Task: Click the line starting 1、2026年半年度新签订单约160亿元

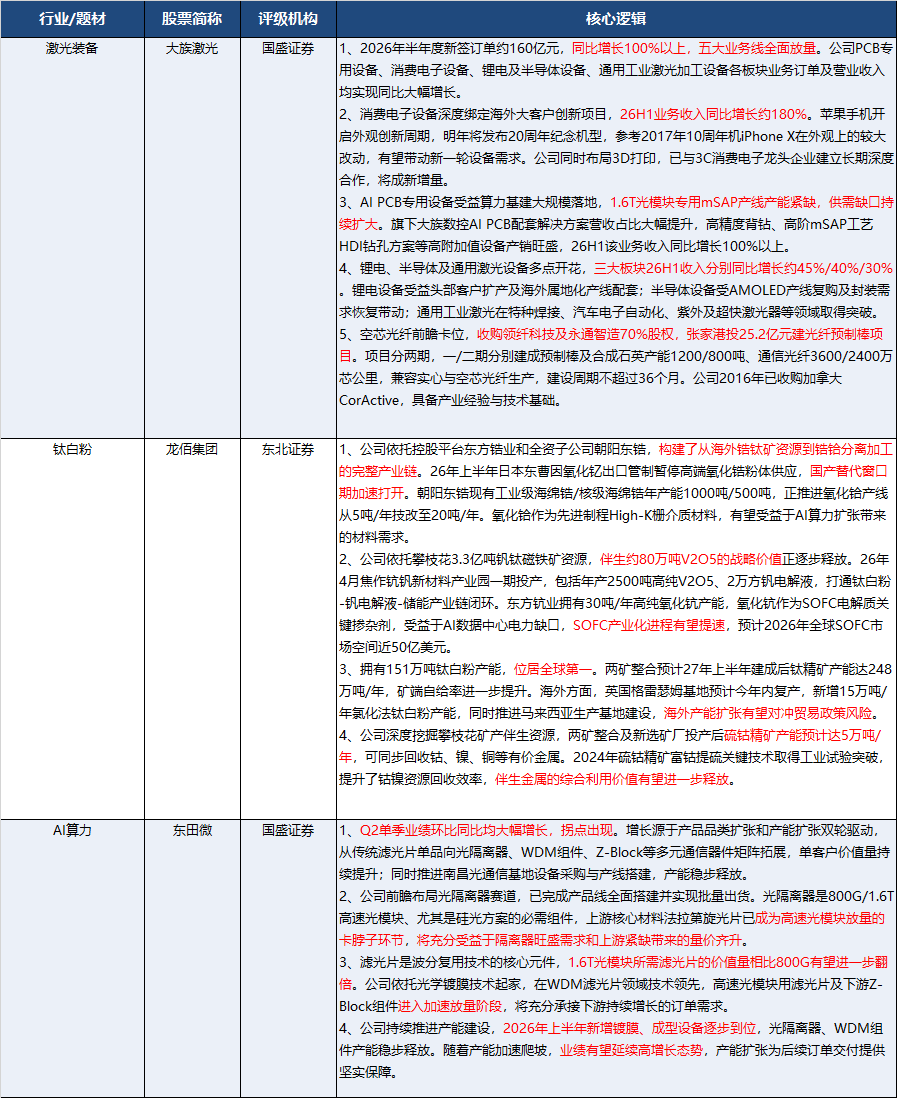Action: (x=616, y=48)
